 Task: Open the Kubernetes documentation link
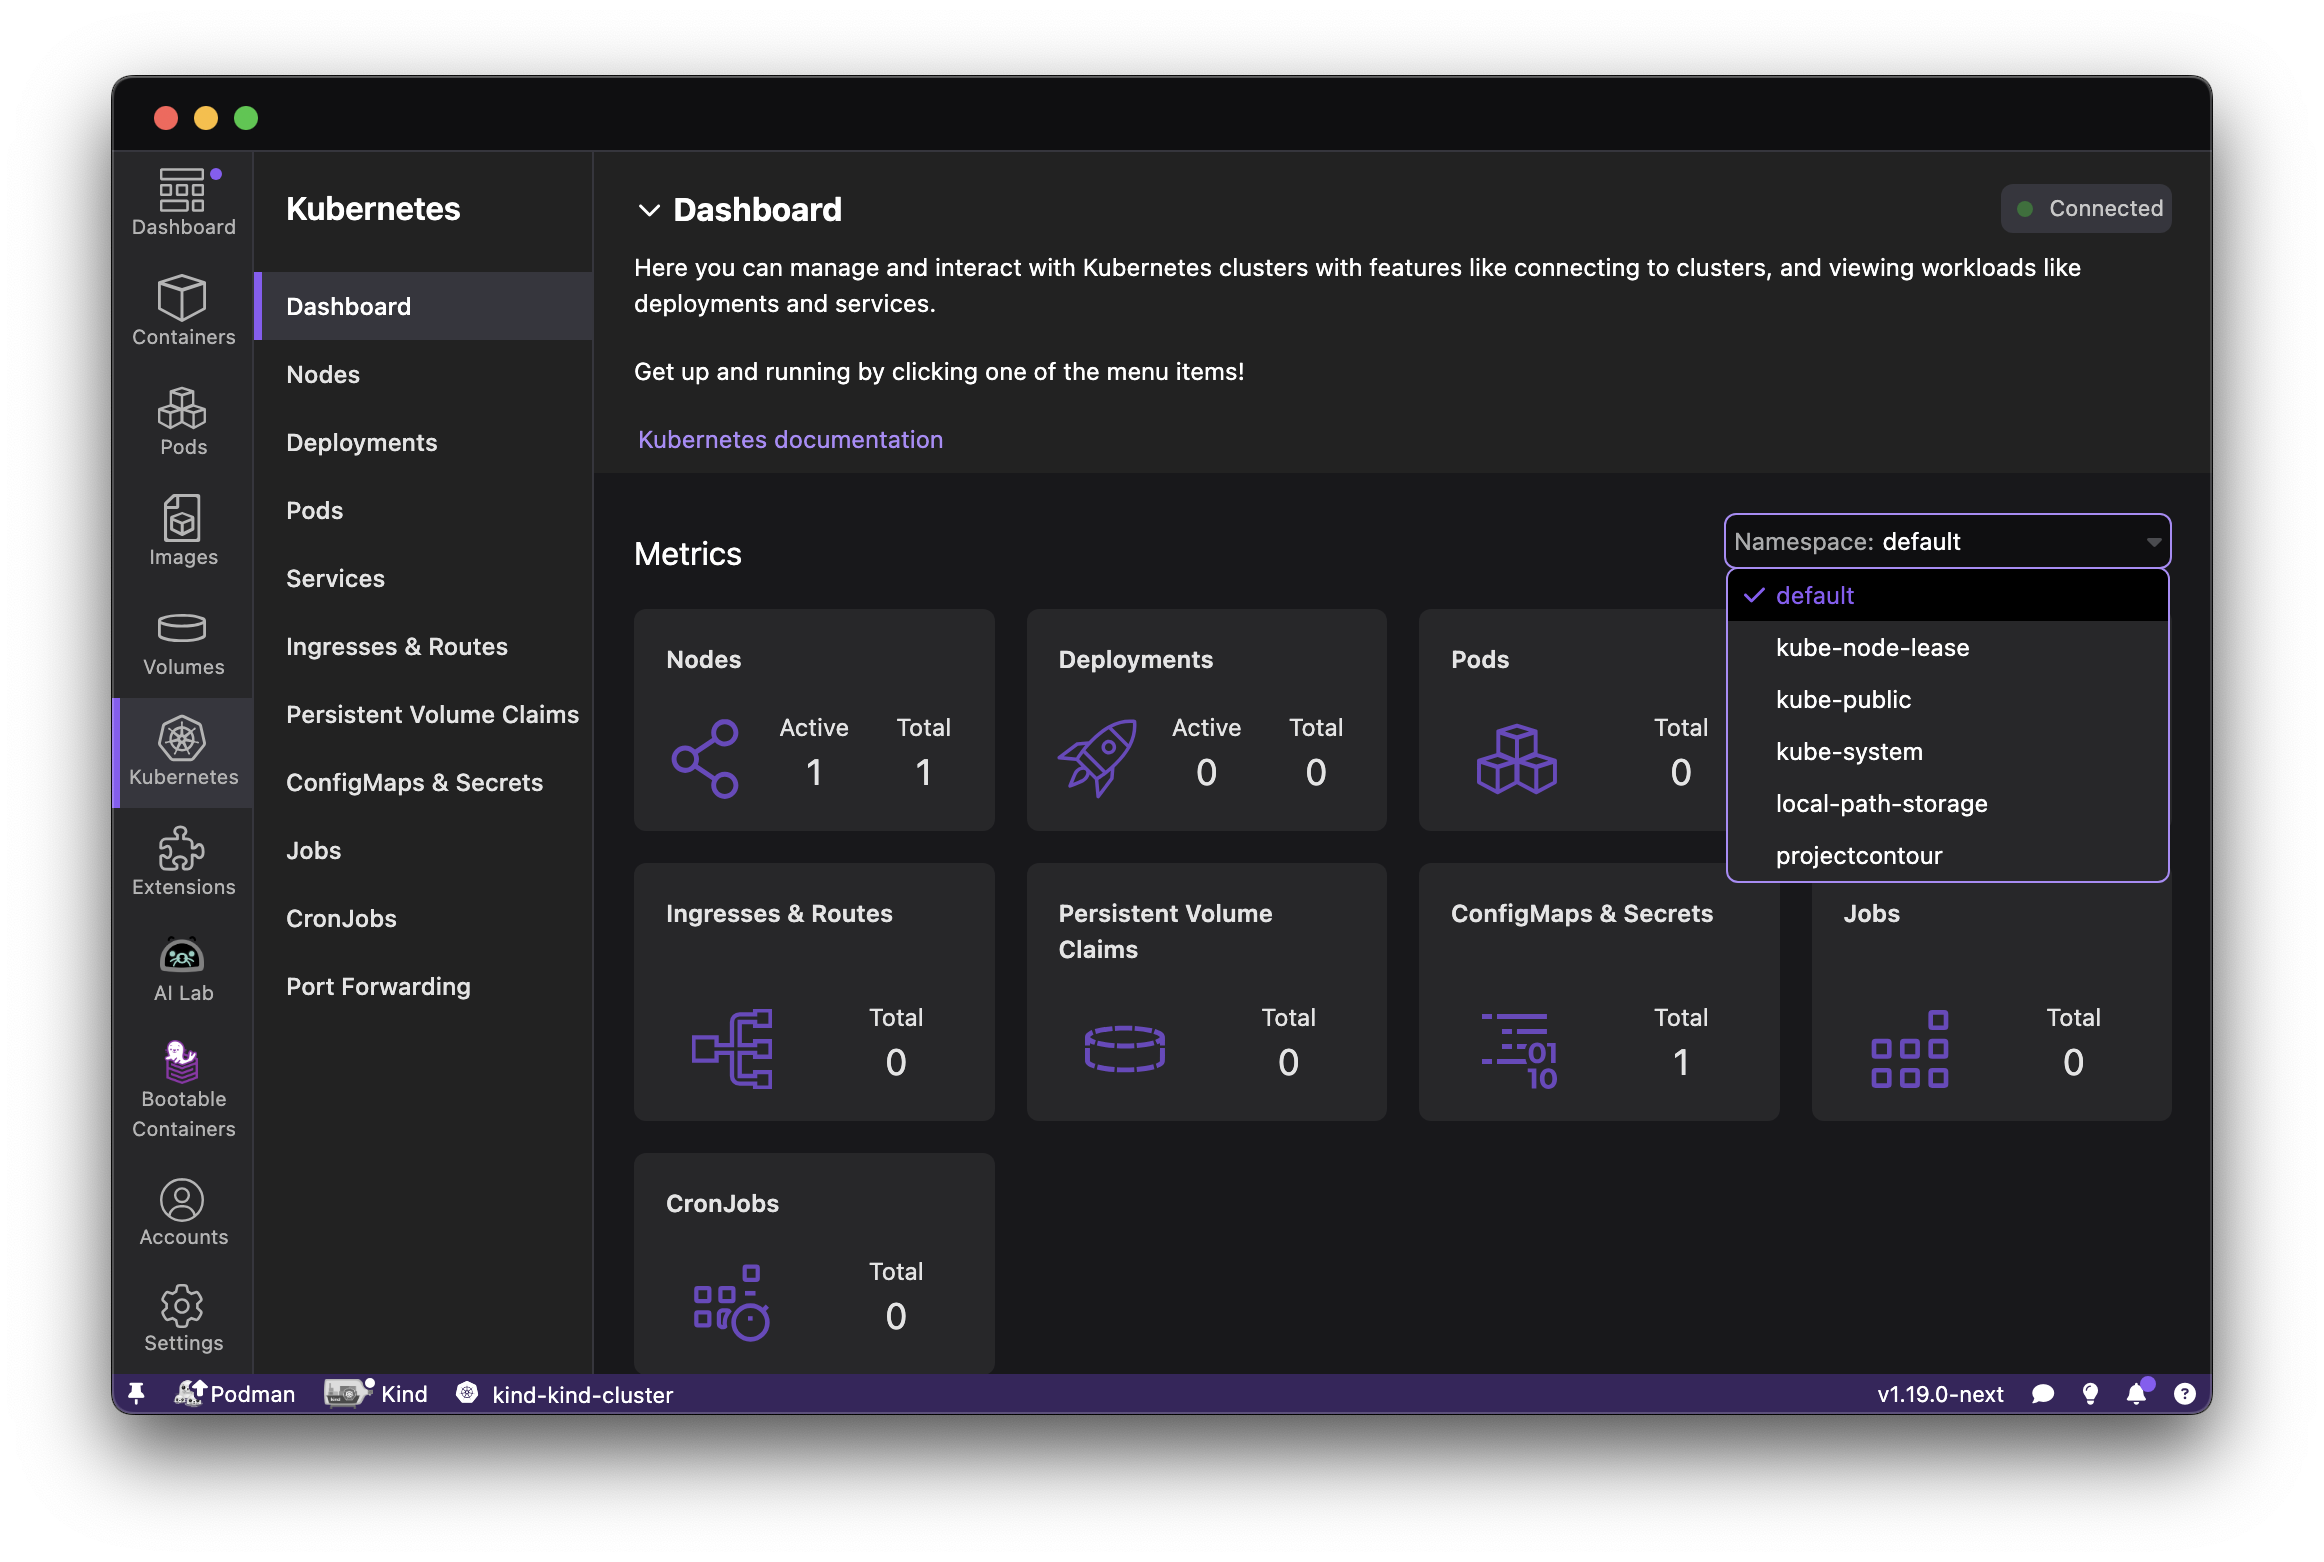click(790, 440)
